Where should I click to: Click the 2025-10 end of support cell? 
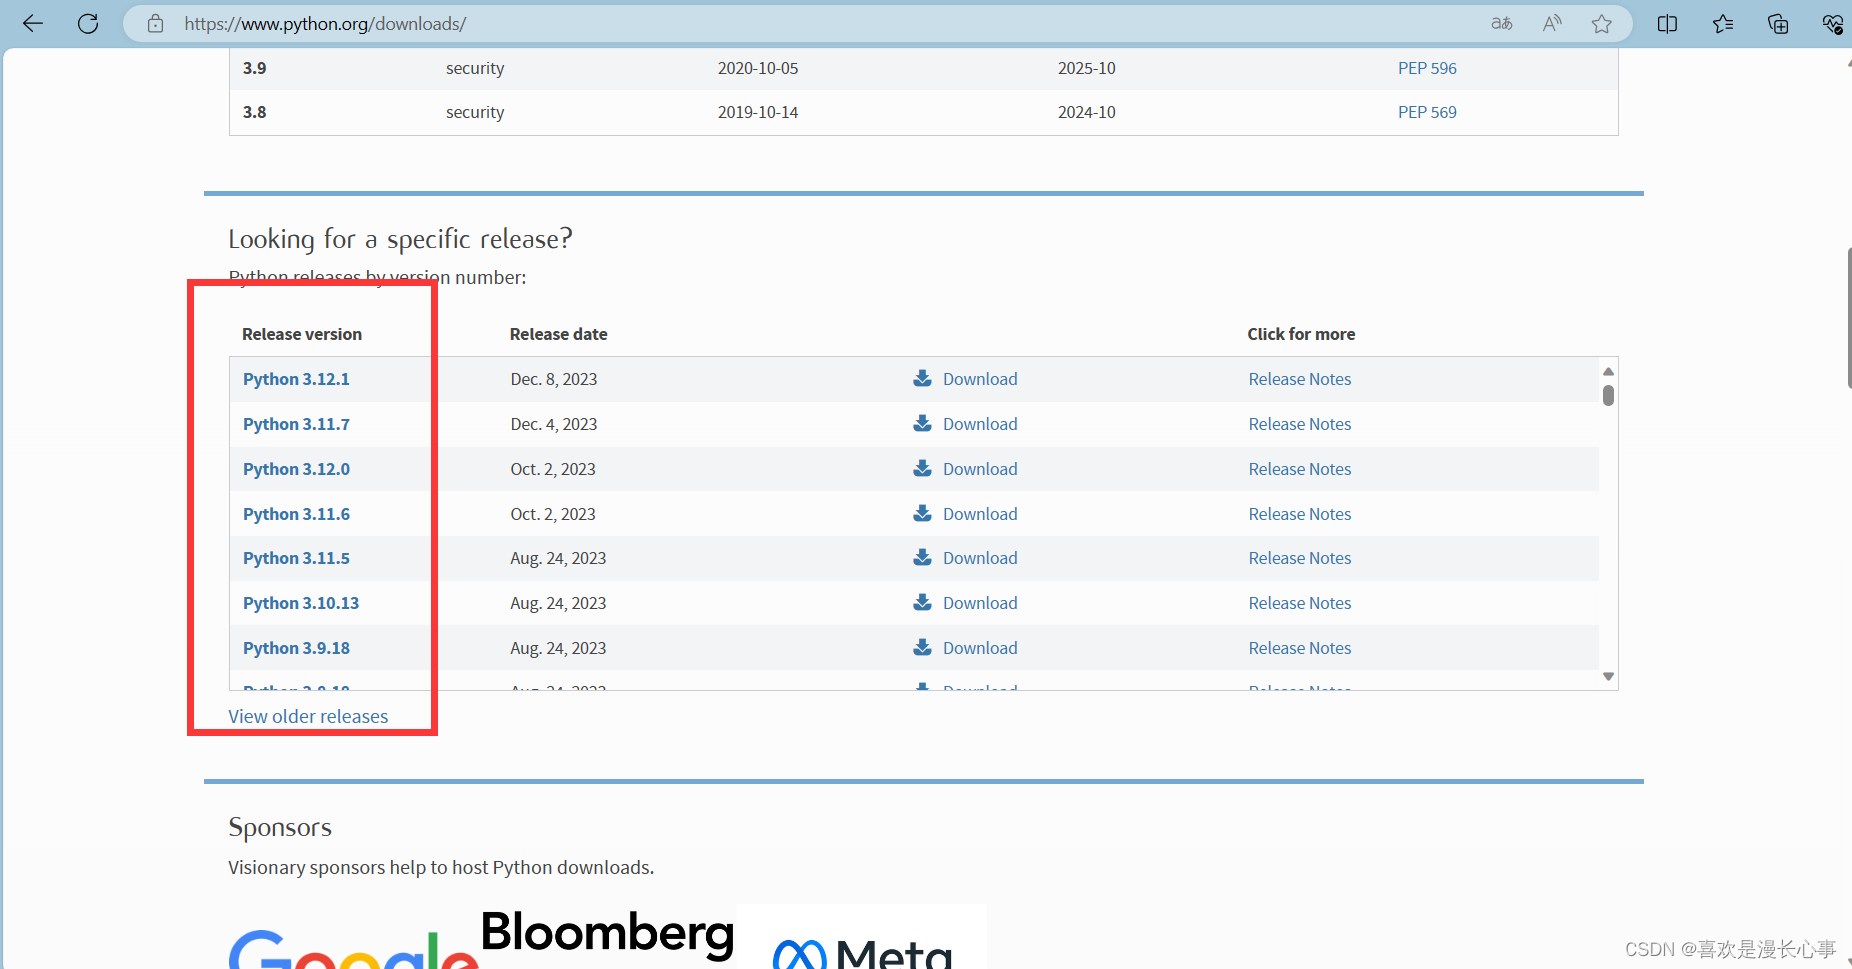1086,68
